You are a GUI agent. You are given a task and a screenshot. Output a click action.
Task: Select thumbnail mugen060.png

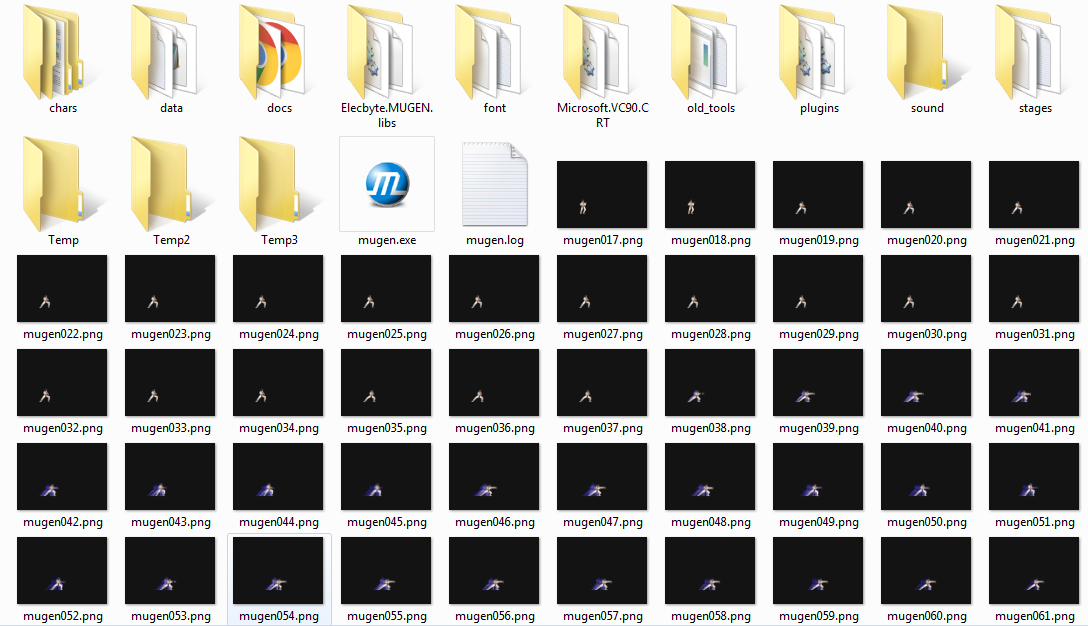pos(926,570)
